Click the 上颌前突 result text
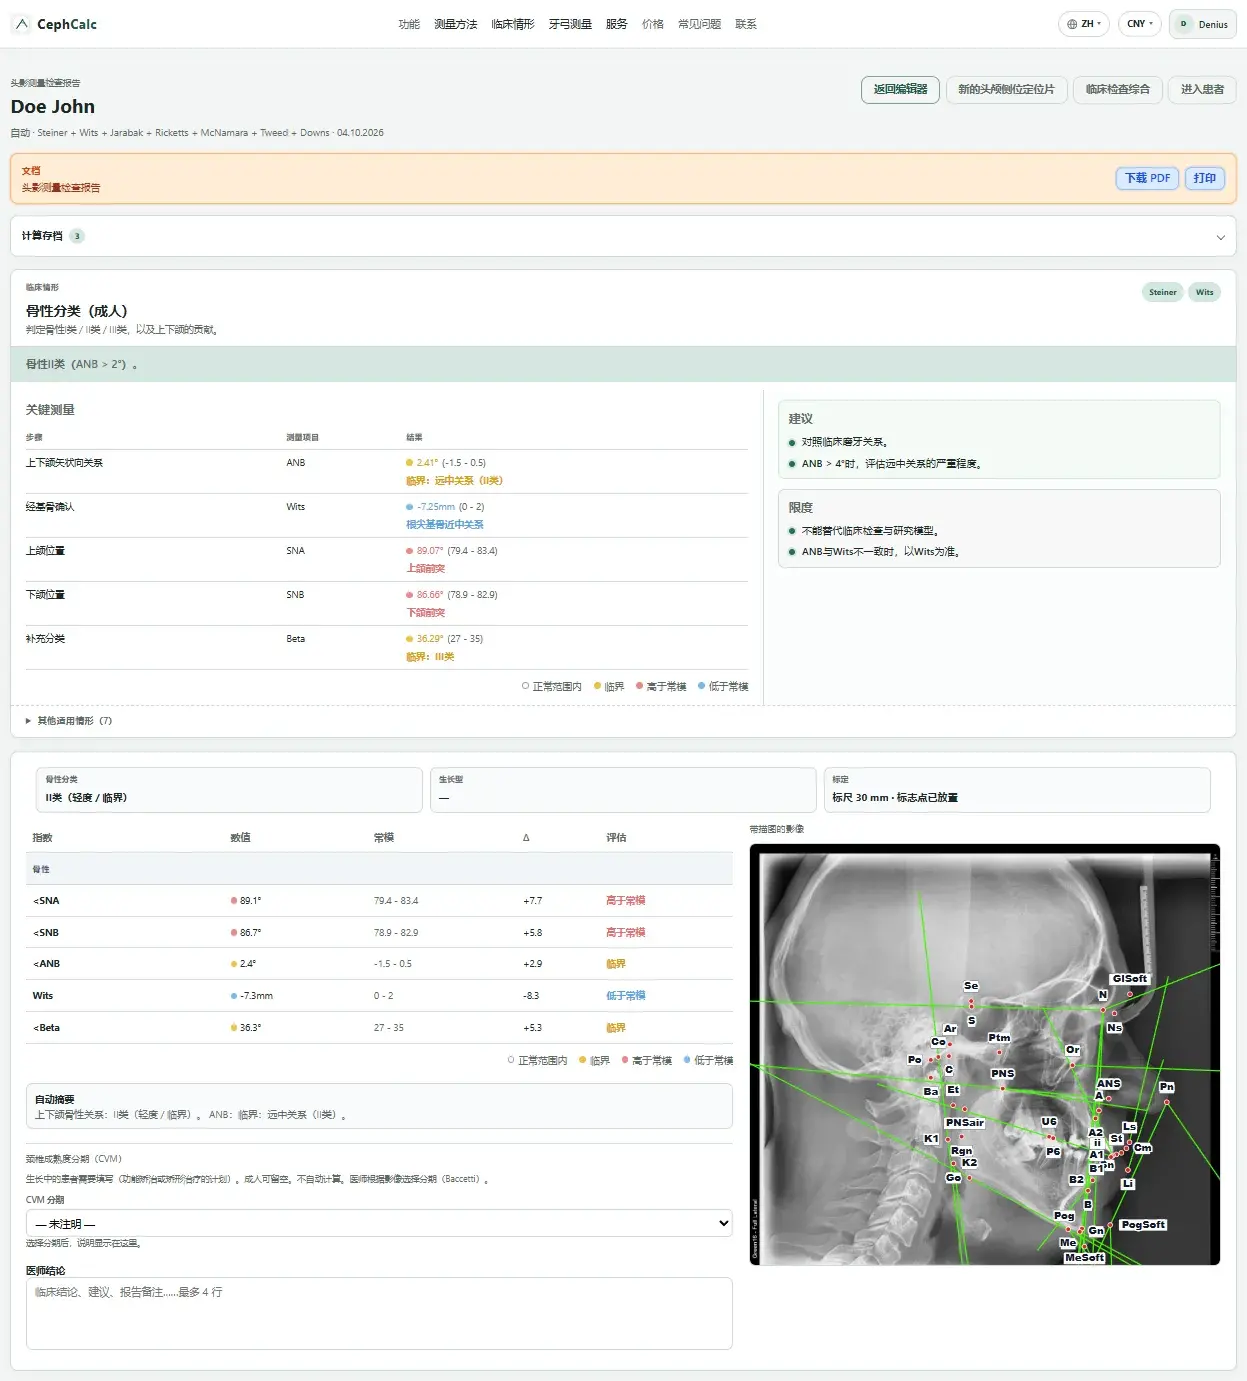The image size is (1247, 1381). tap(426, 569)
